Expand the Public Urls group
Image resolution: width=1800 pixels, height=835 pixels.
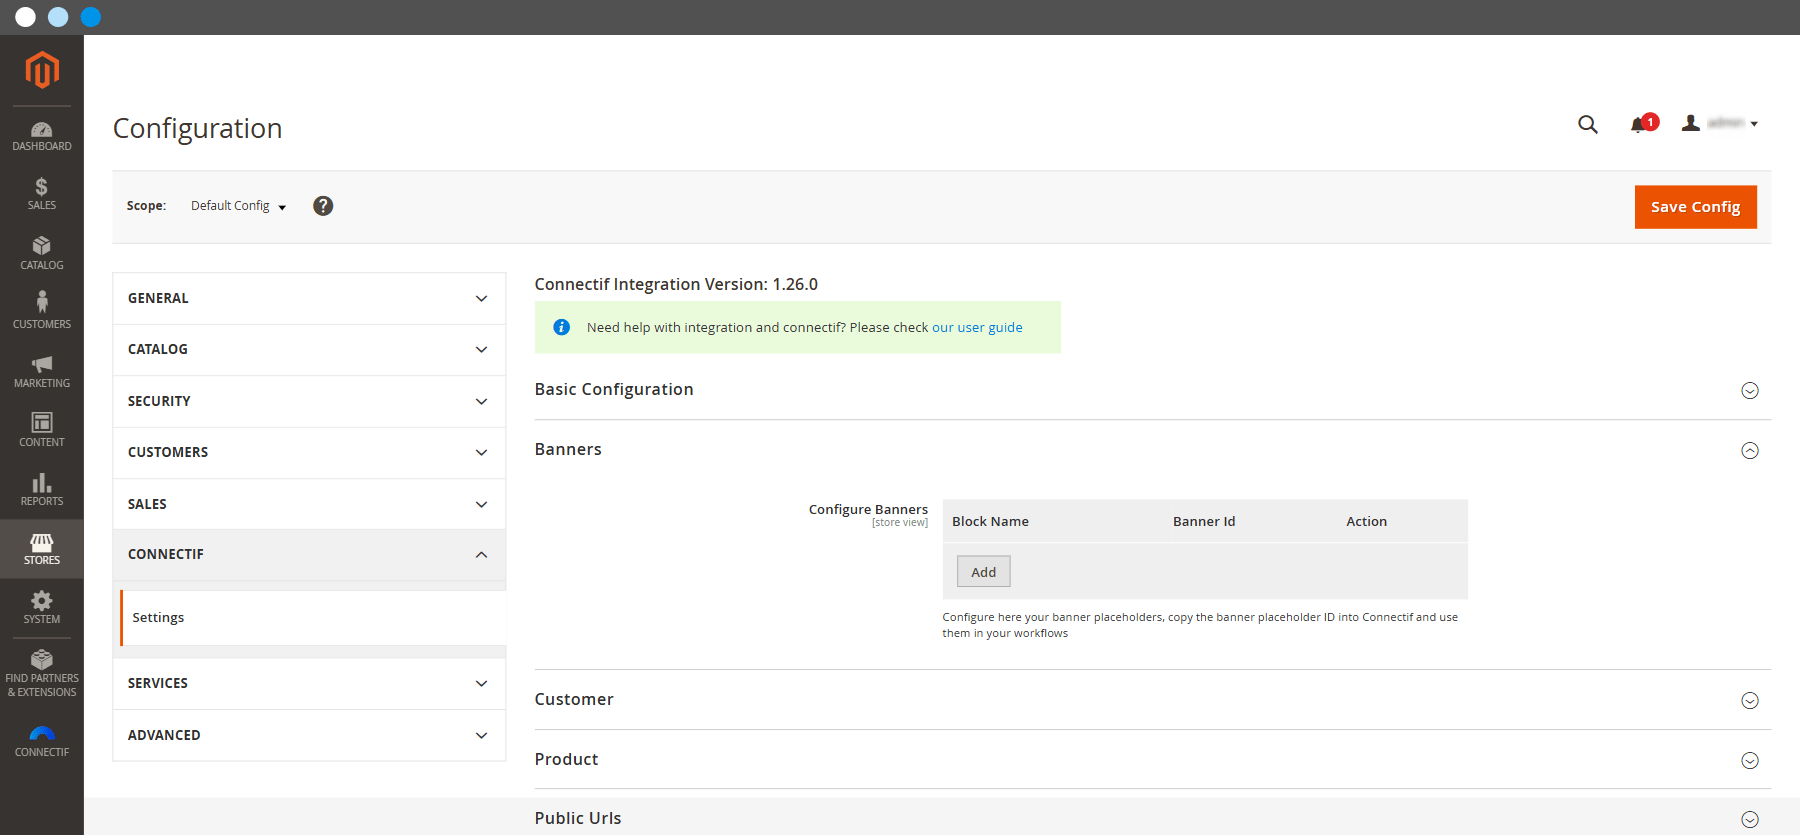[x=1152, y=818]
